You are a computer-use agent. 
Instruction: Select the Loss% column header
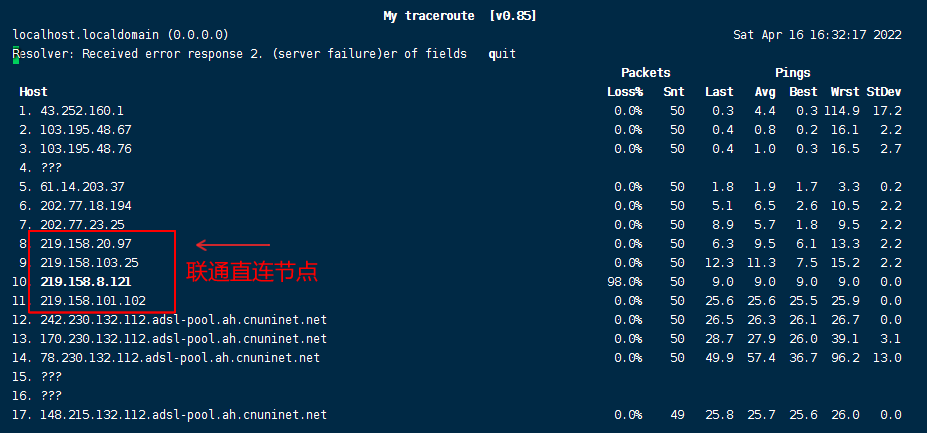pyautogui.click(x=625, y=92)
